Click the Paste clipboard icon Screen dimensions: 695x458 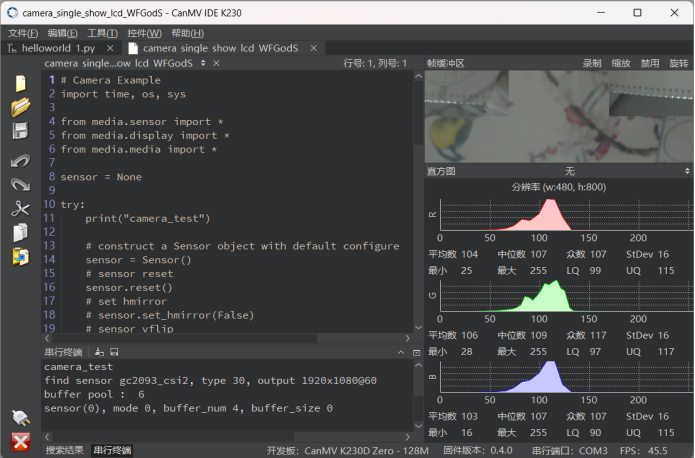click(x=20, y=256)
